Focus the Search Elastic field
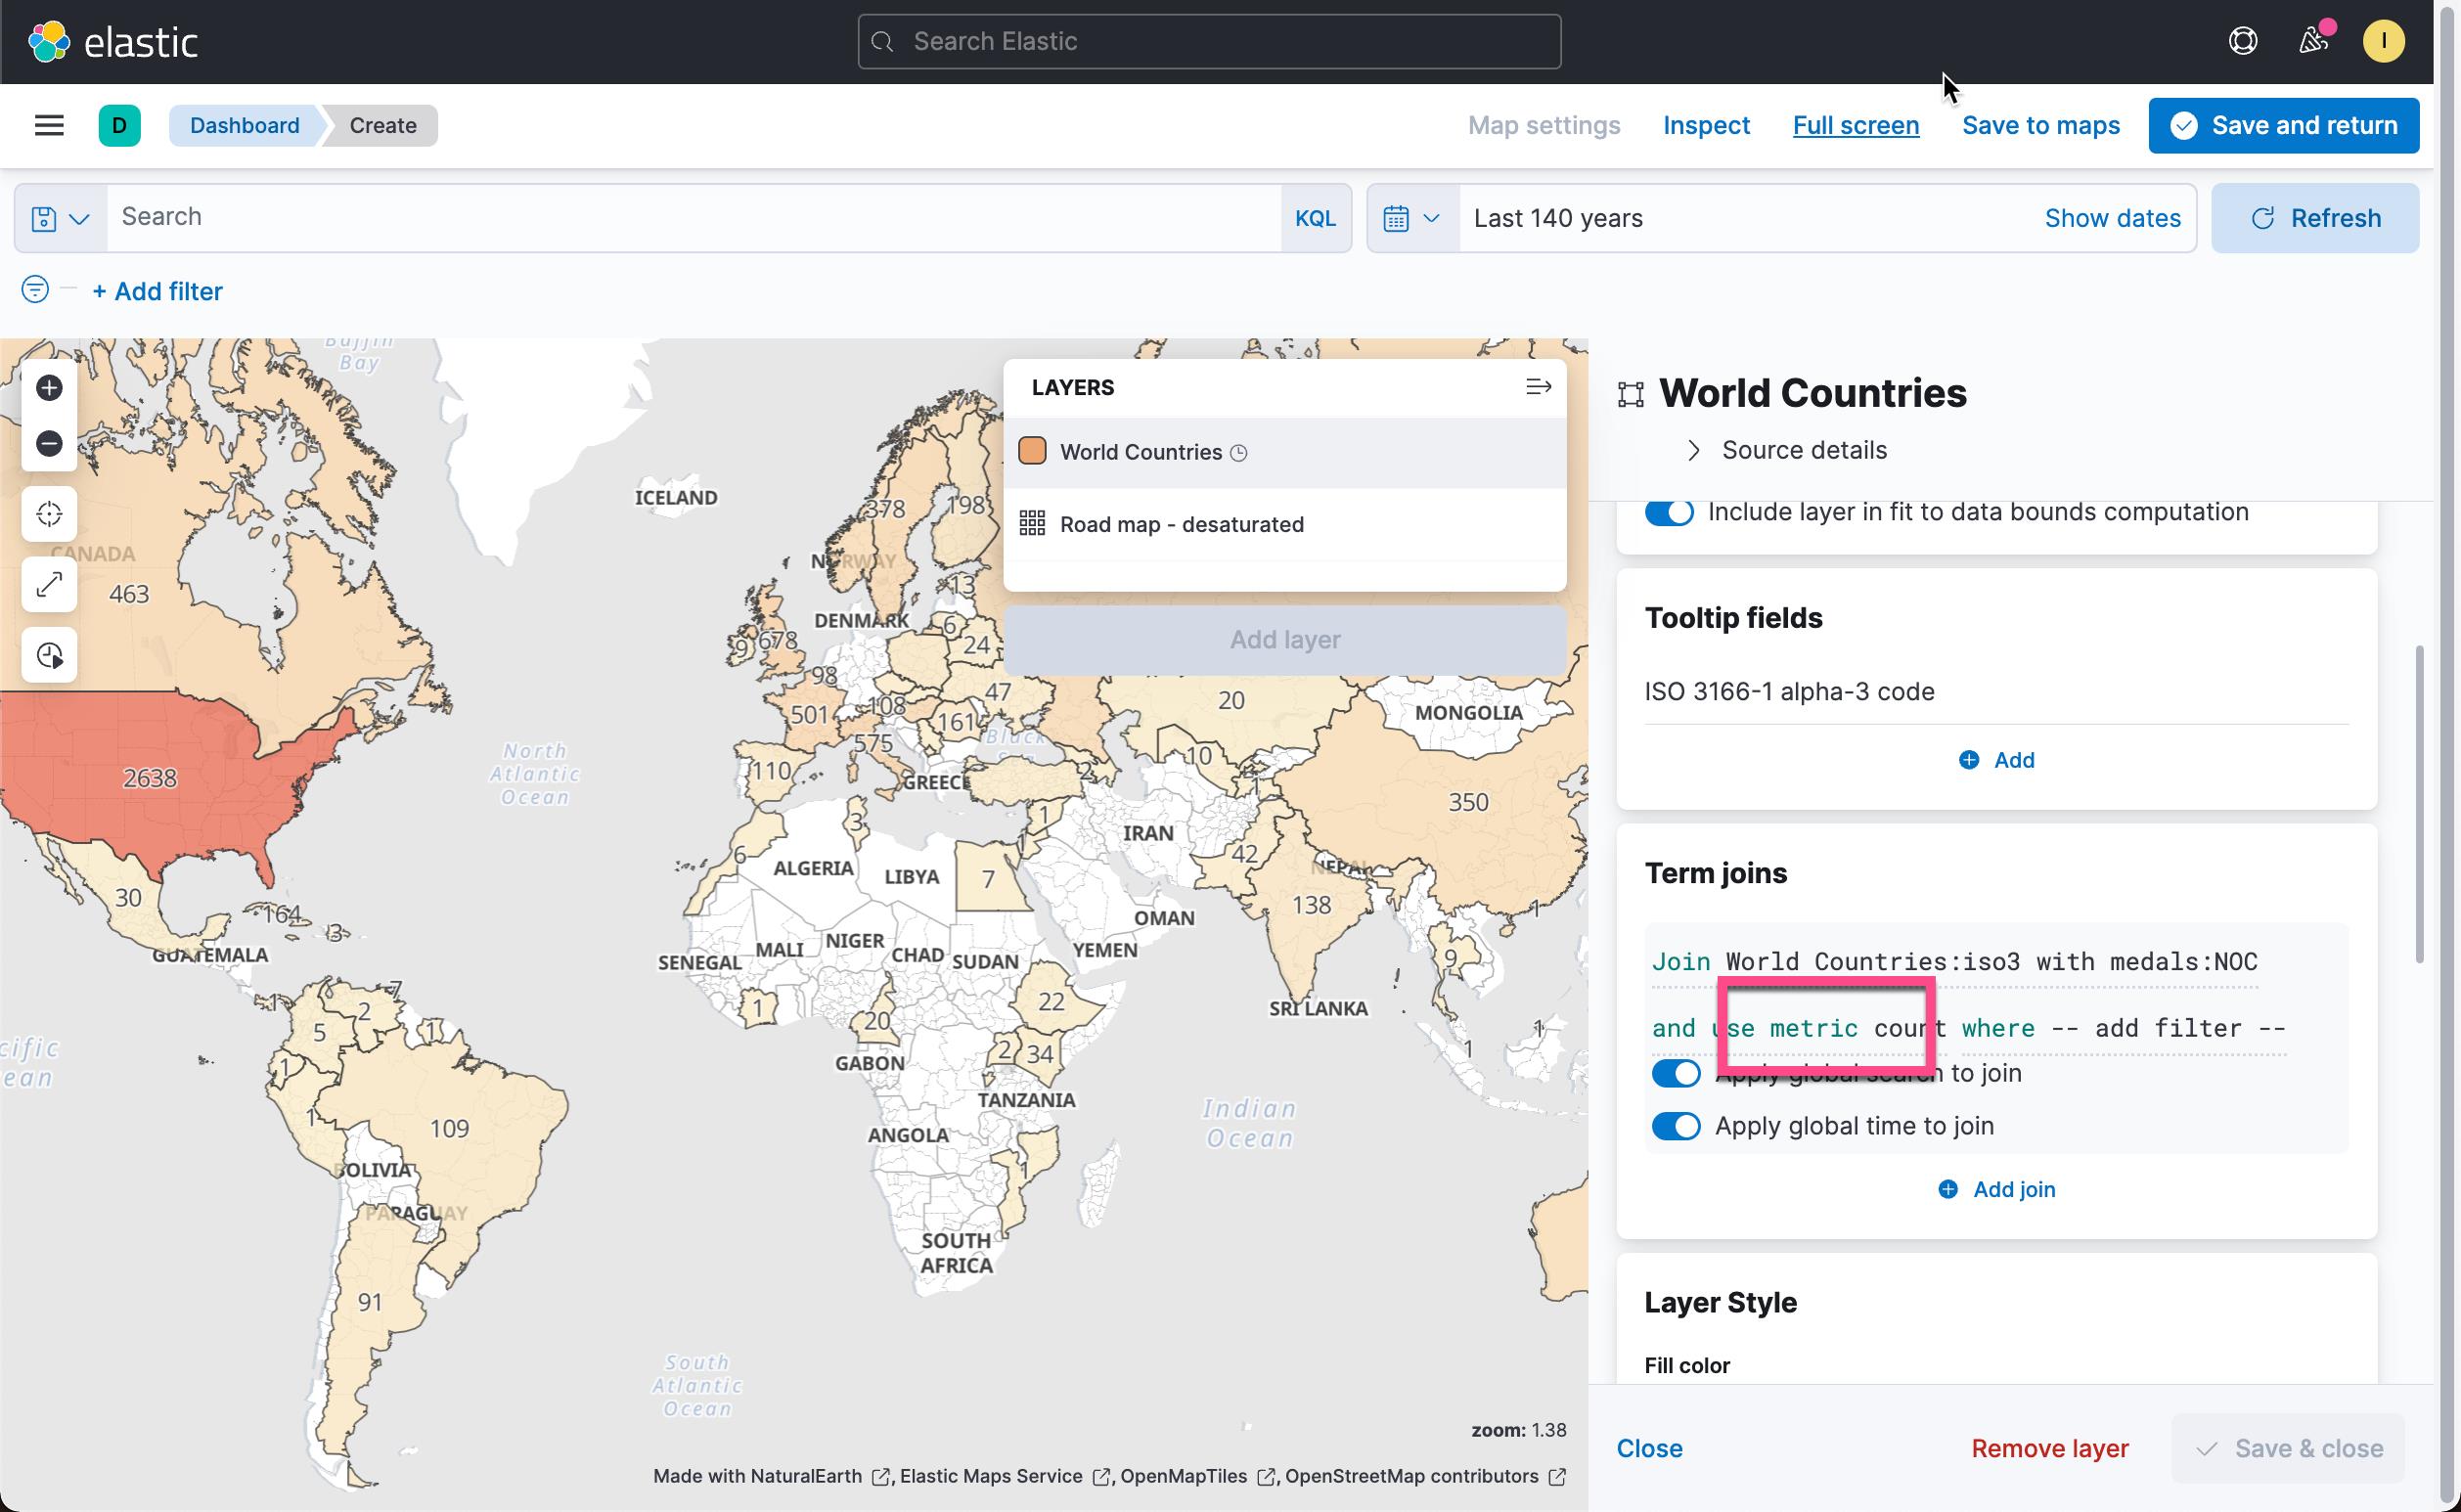Viewport: 2461px width, 1512px height. (x=1209, y=42)
